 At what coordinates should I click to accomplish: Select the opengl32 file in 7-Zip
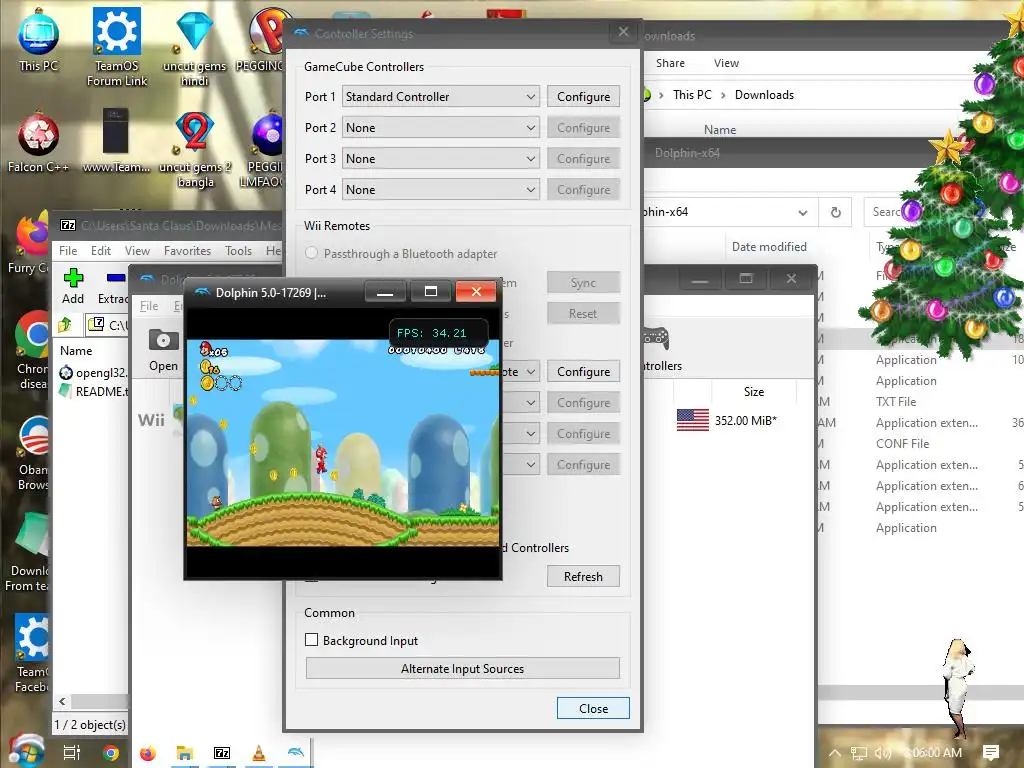click(93, 373)
